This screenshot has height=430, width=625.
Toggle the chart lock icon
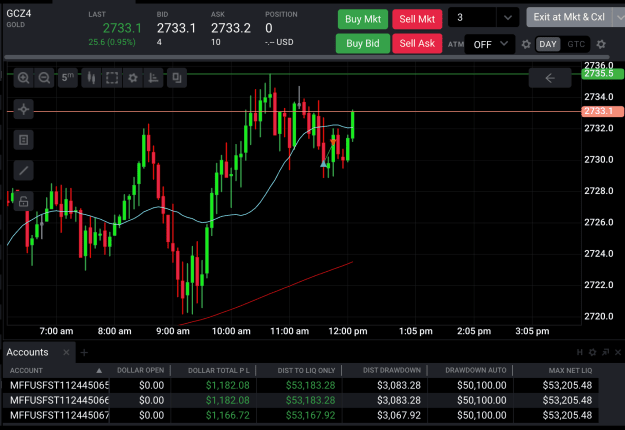point(24,201)
